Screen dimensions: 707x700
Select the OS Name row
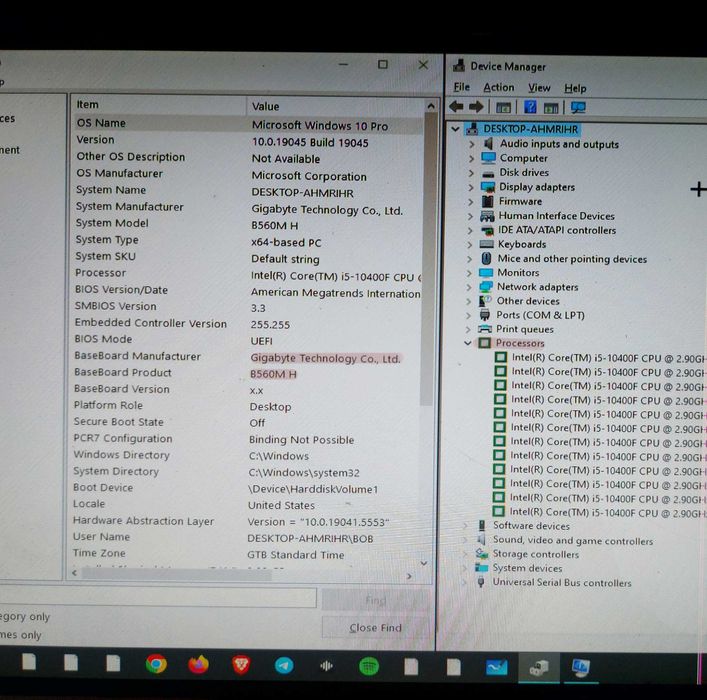pyautogui.click(x=247, y=124)
